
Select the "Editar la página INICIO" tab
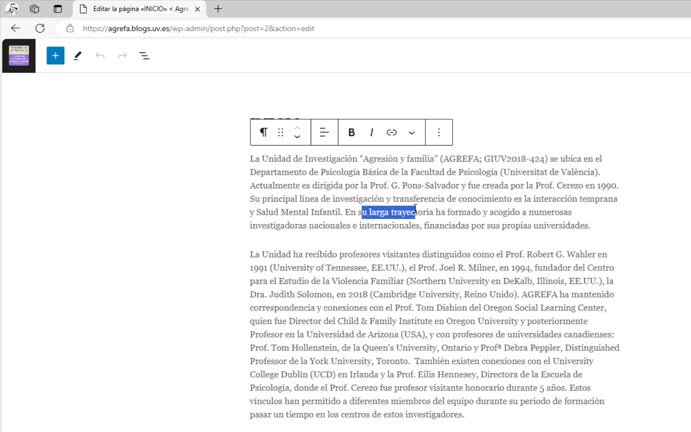pyautogui.click(x=140, y=9)
